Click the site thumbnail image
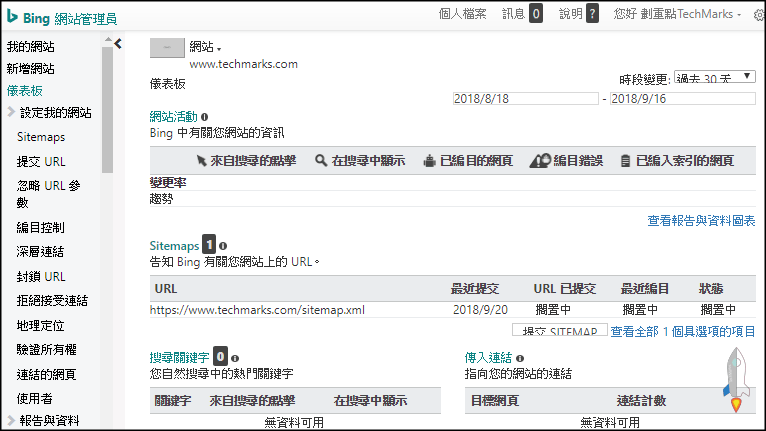766x431 pixels. [167, 48]
